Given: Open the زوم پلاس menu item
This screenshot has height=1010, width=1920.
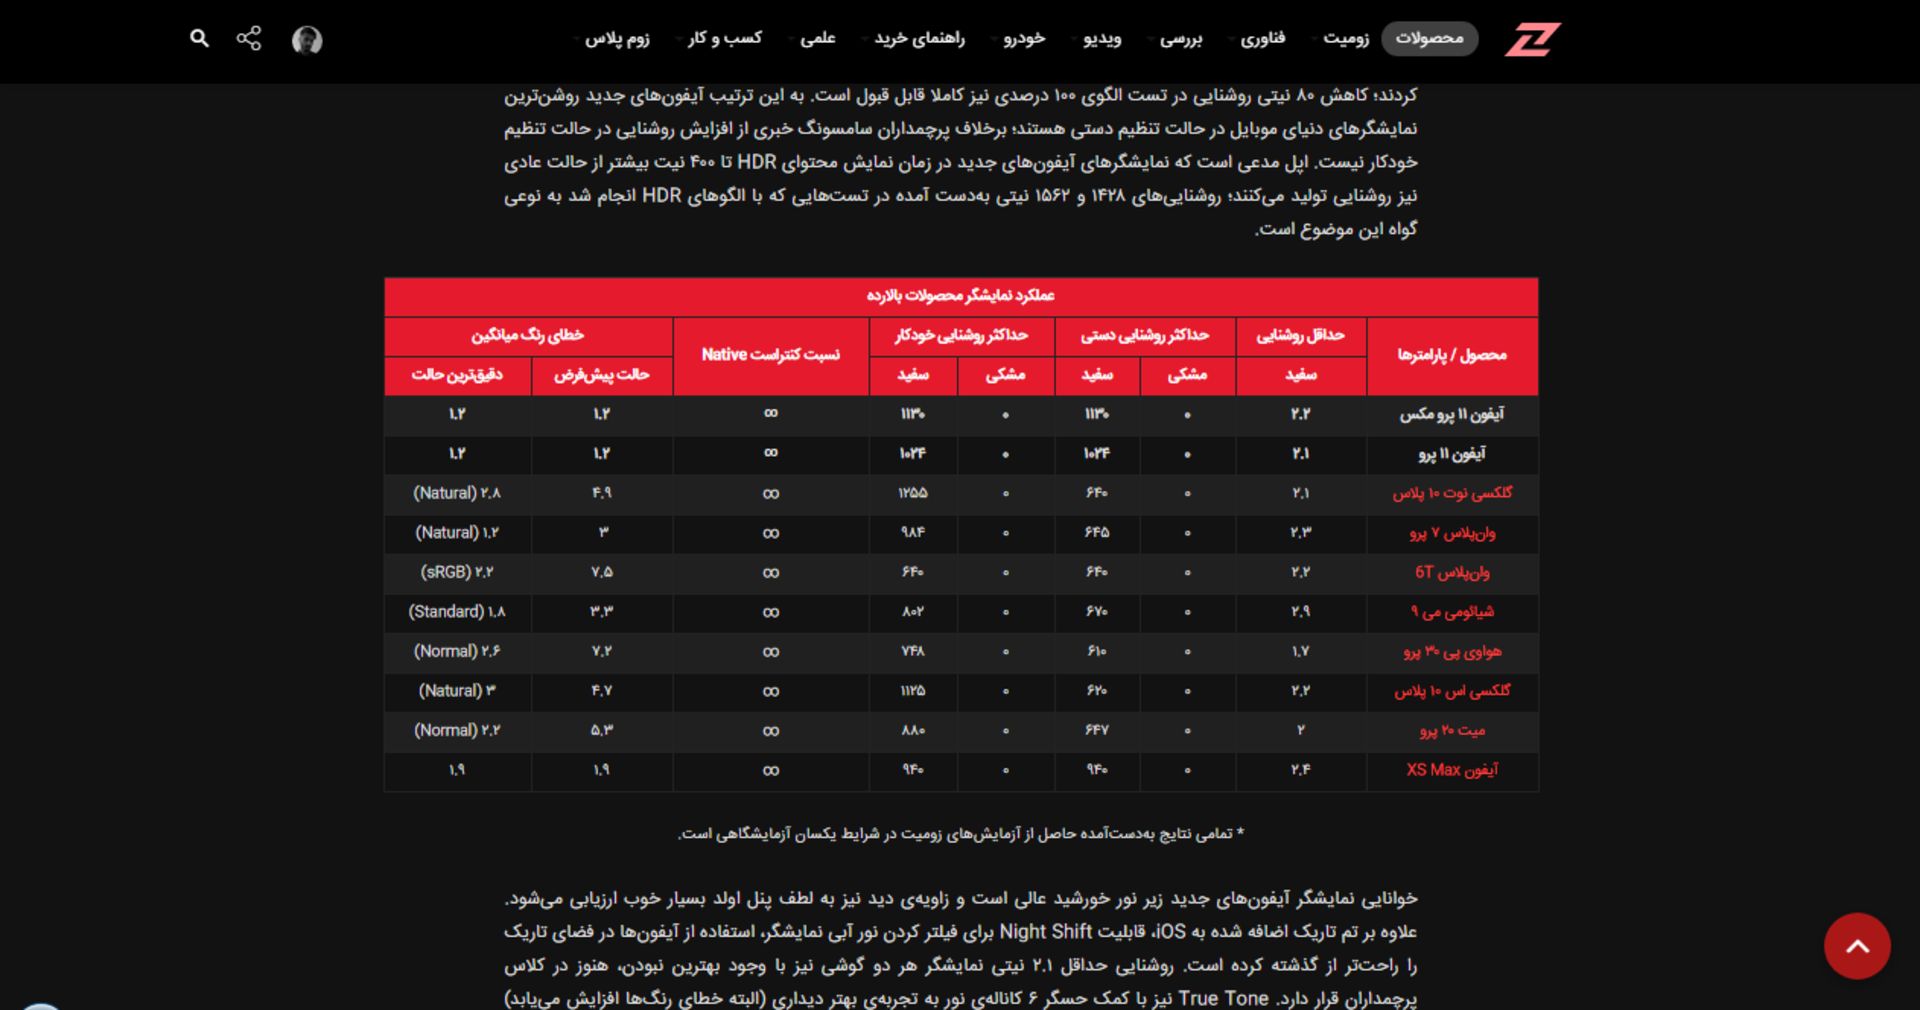Looking at the screenshot, I should tap(617, 38).
